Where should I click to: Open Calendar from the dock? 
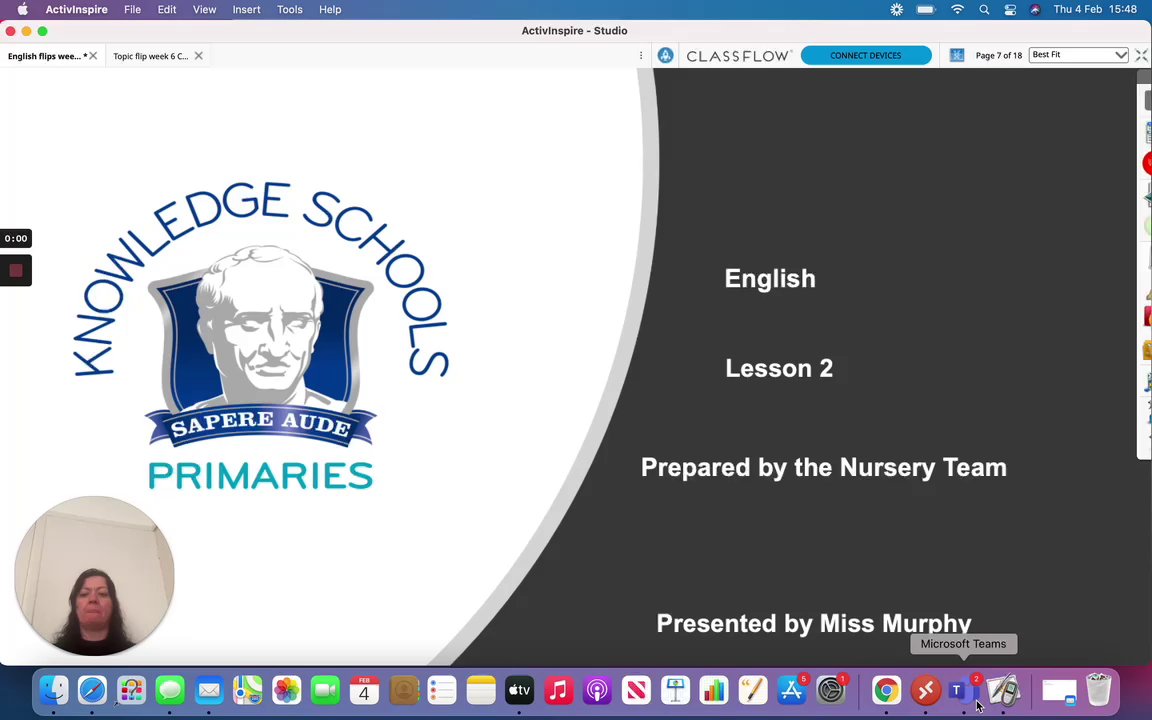pyautogui.click(x=364, y=691)
